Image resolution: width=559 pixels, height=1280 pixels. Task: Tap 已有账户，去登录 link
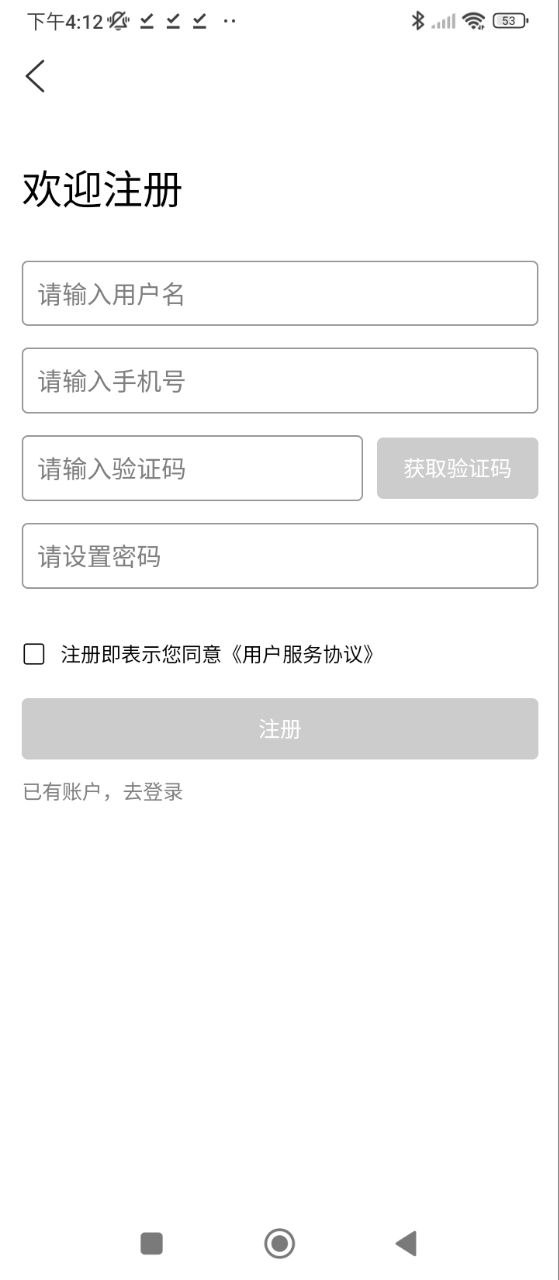tap(103, 792)
